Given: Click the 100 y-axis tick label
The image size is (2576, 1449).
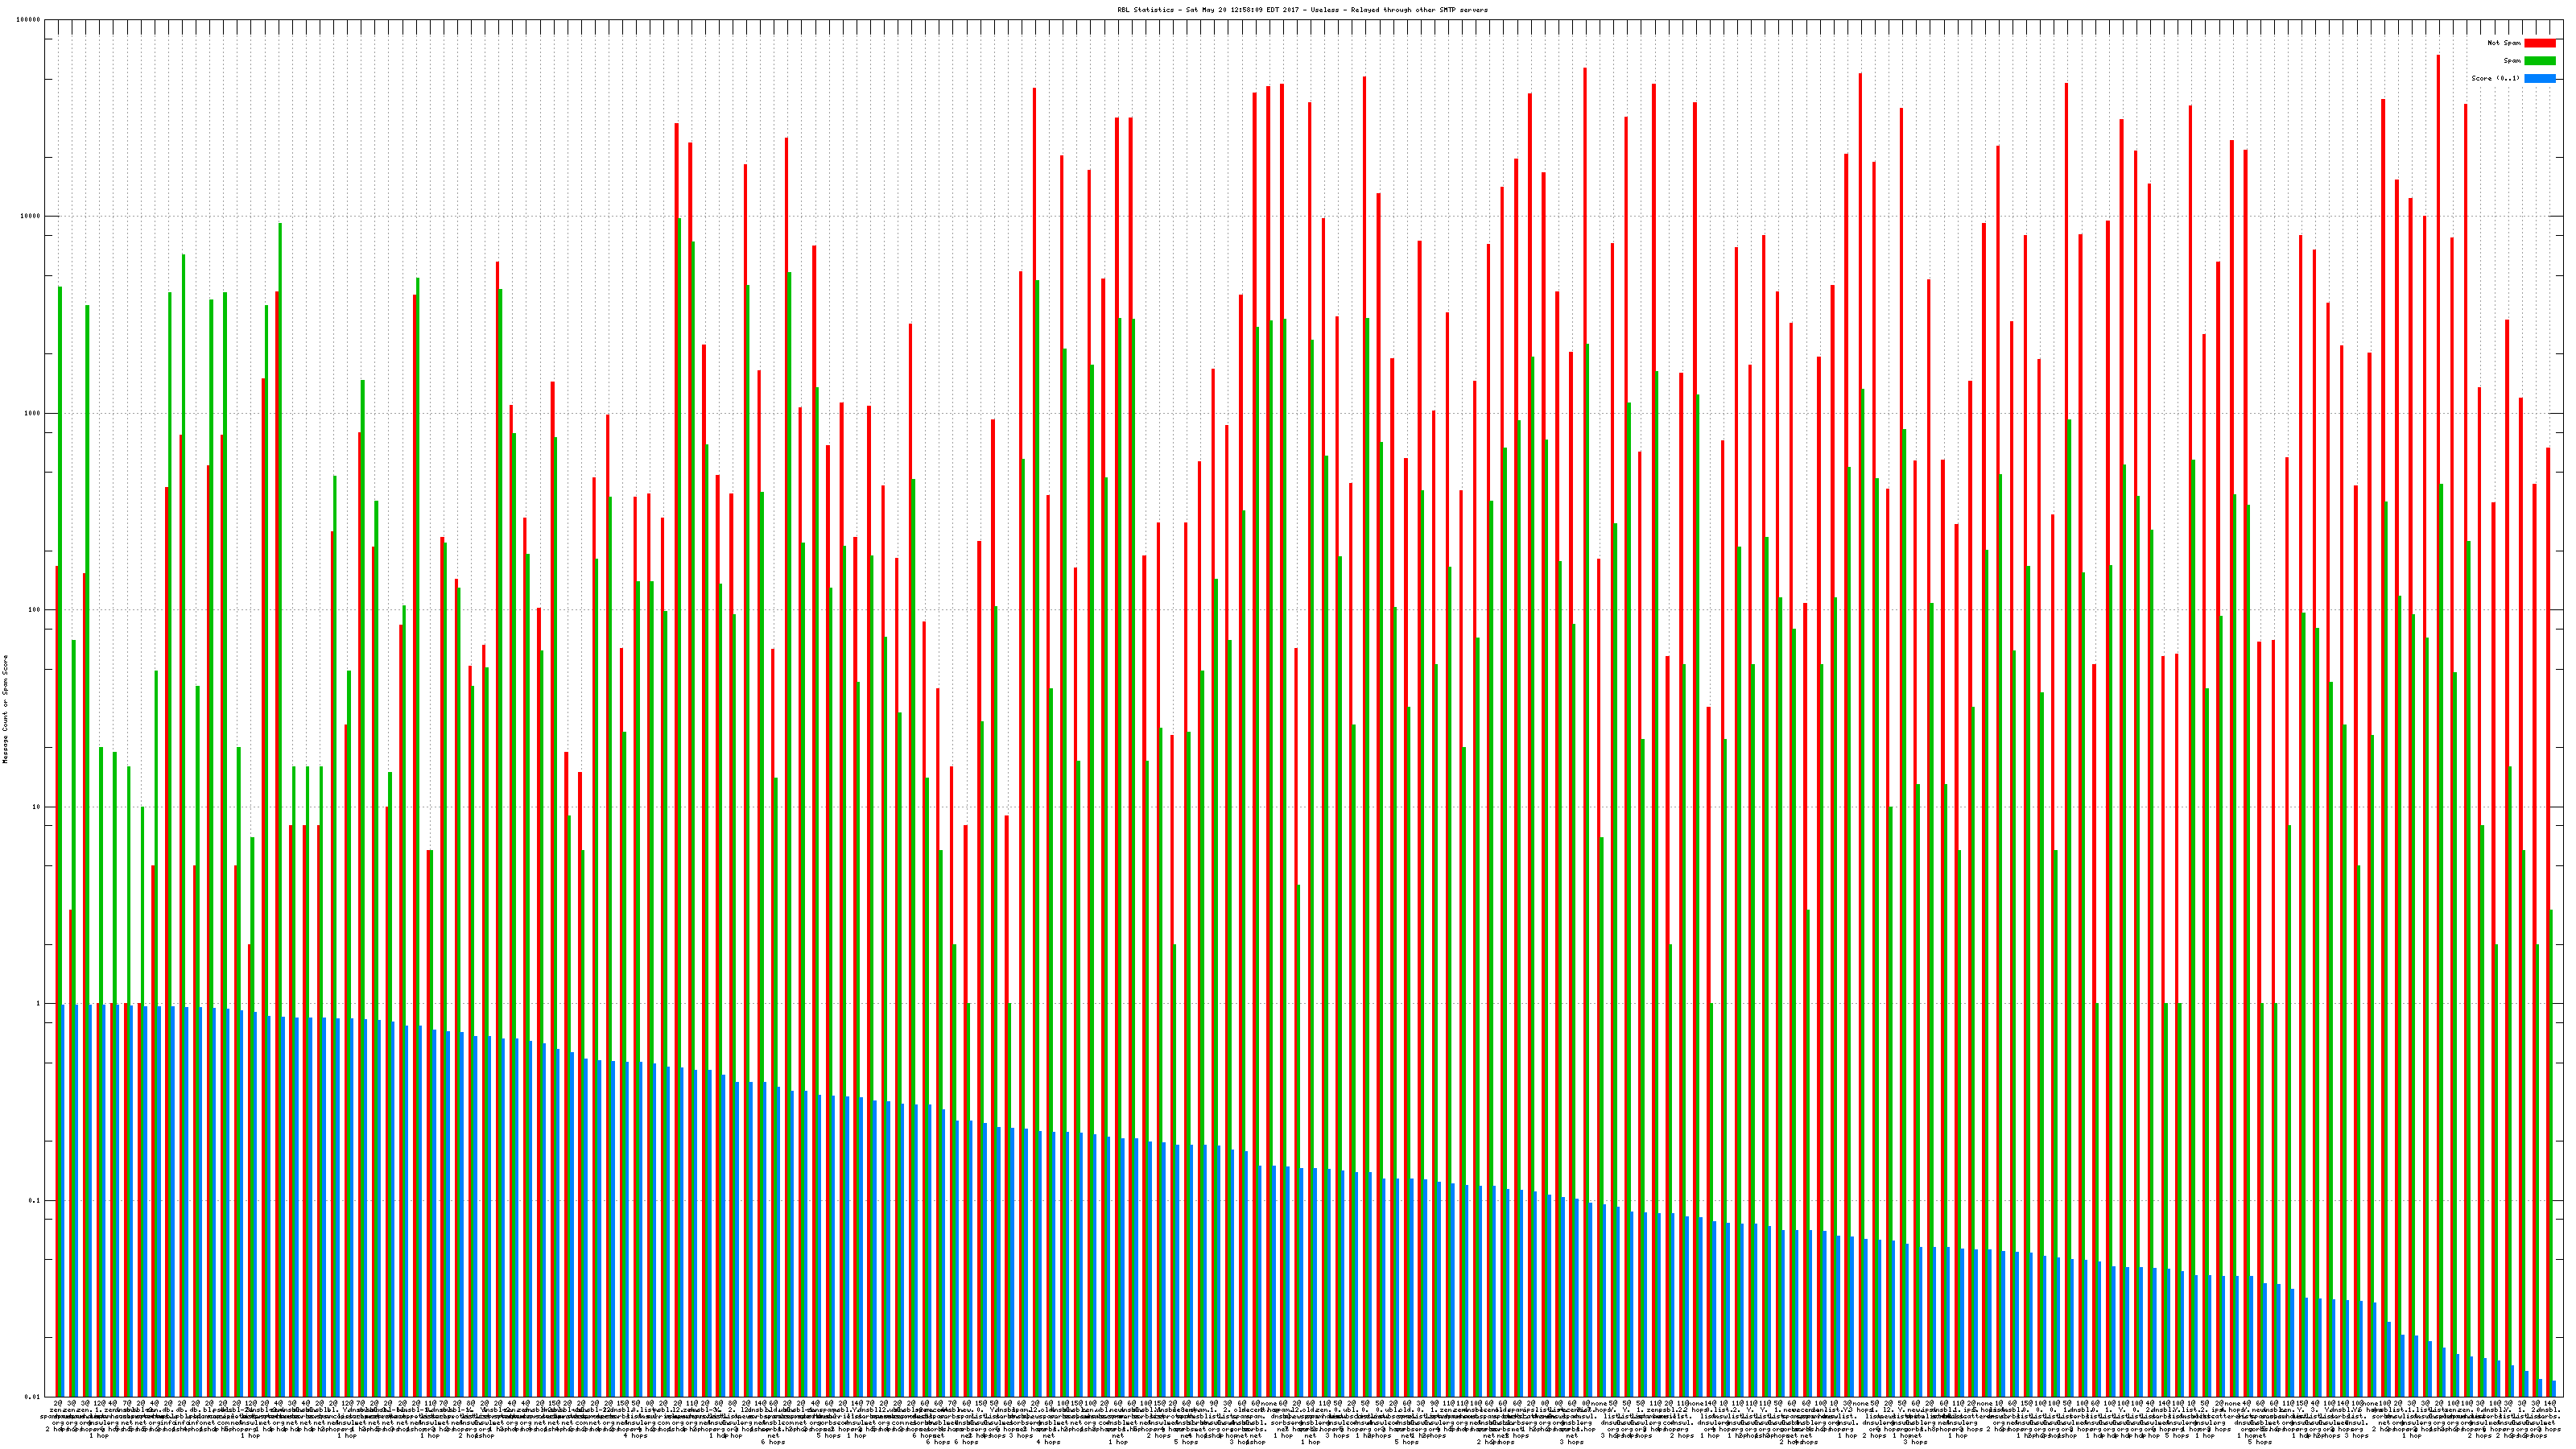Looking at the screenshot, I should (35, 610).
